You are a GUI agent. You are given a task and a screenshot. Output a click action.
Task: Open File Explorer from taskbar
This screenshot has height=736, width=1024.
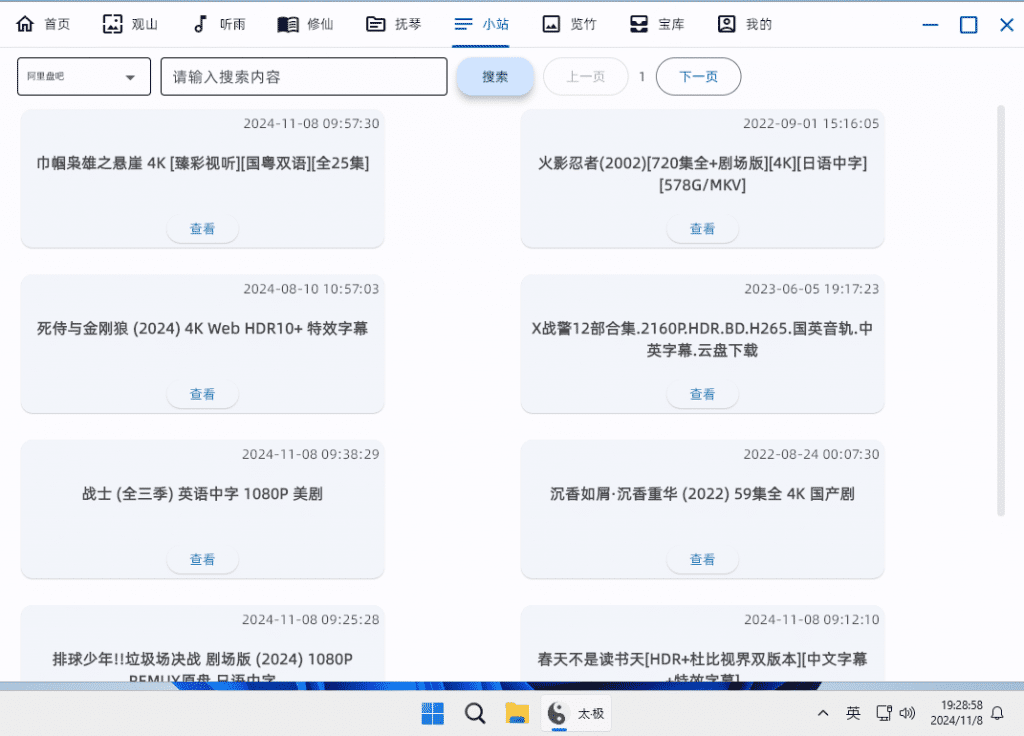coord(517,713)
